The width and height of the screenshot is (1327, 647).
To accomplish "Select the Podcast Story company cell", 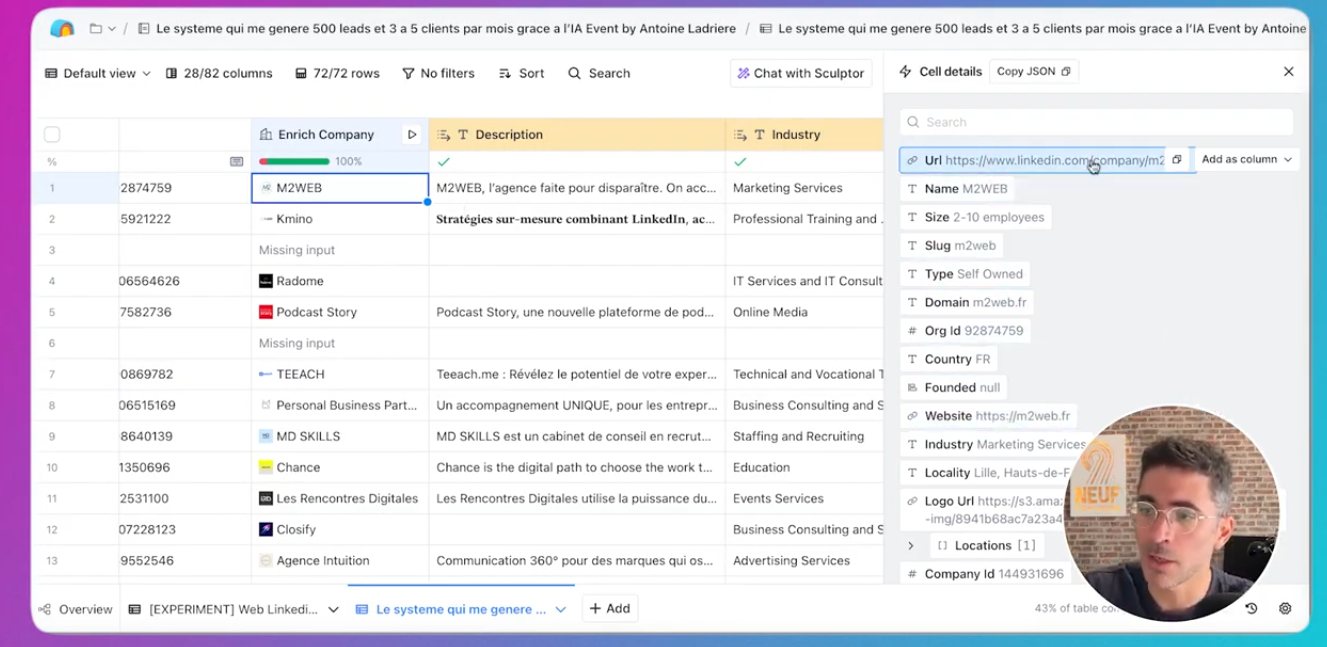I will click(340, 312).
